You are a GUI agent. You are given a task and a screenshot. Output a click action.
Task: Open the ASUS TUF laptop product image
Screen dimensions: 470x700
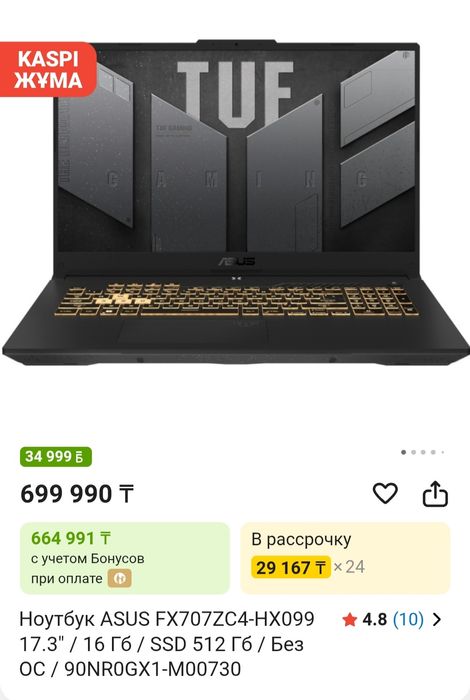coord(235,203)
